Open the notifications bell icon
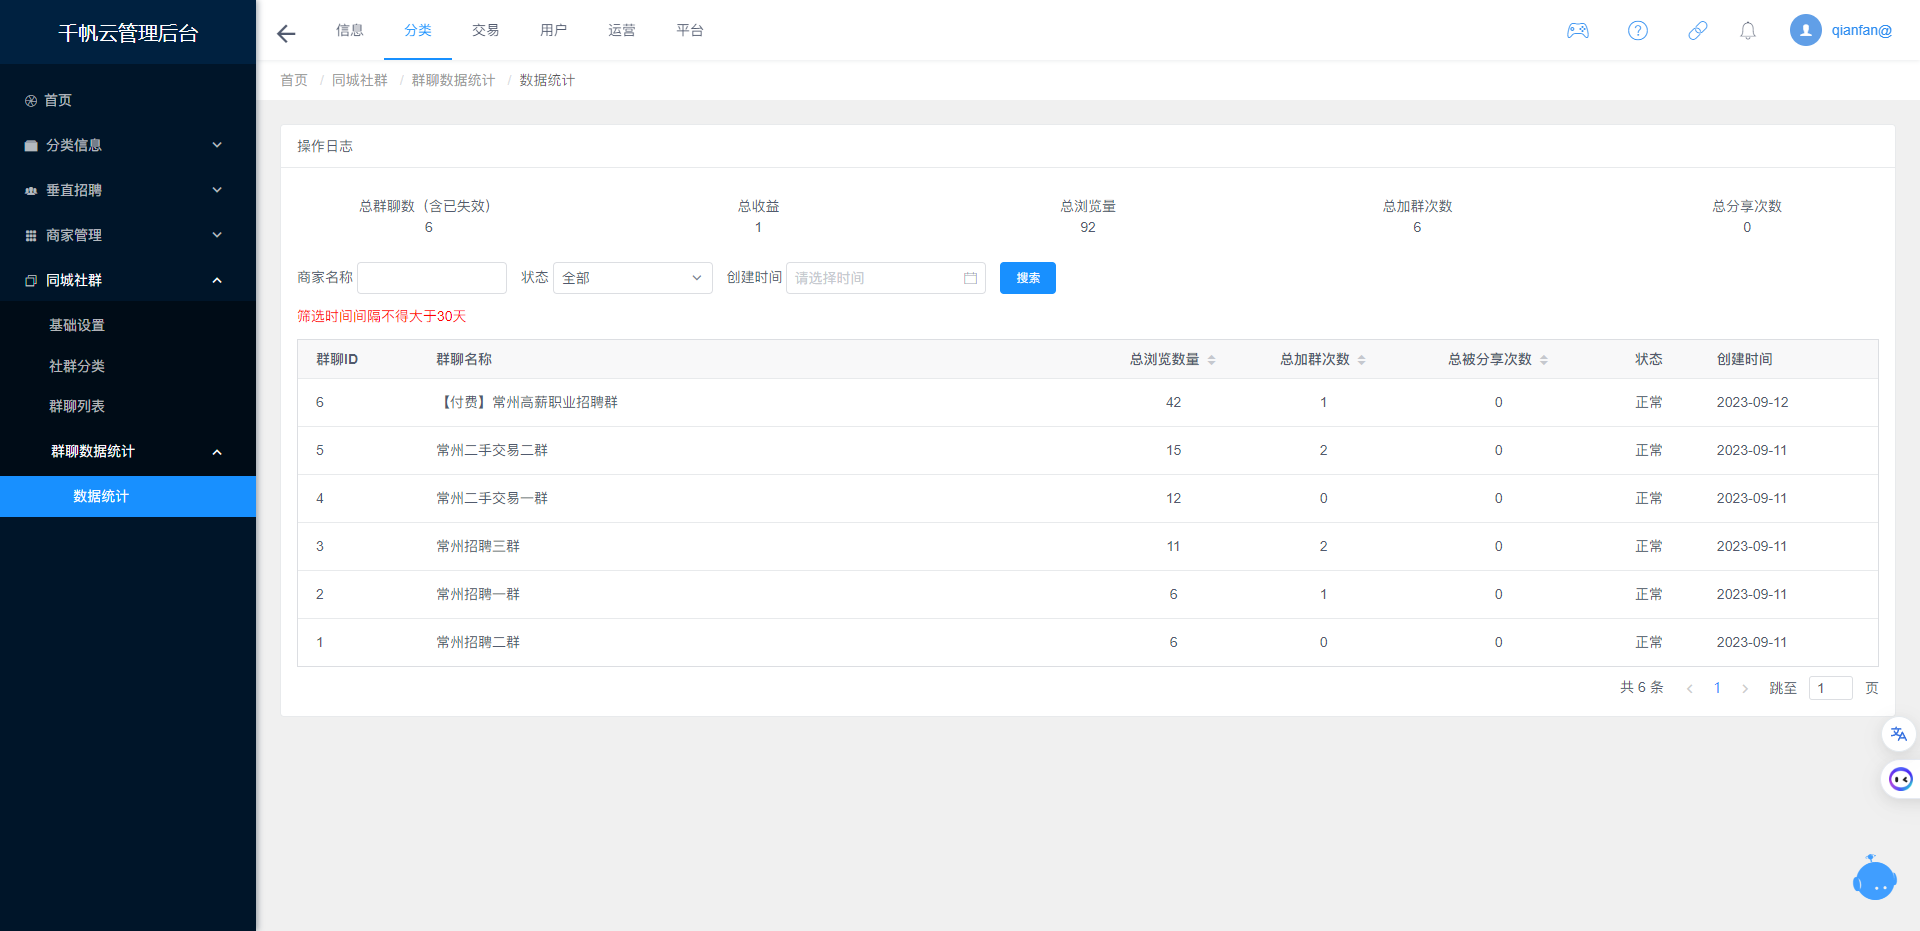 click(x=1748, y=31)
